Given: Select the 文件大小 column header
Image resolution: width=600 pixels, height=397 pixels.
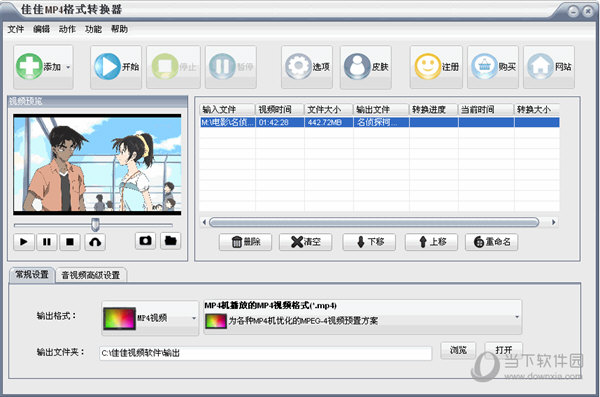Looking at the screenshot, I should (329, 109).
